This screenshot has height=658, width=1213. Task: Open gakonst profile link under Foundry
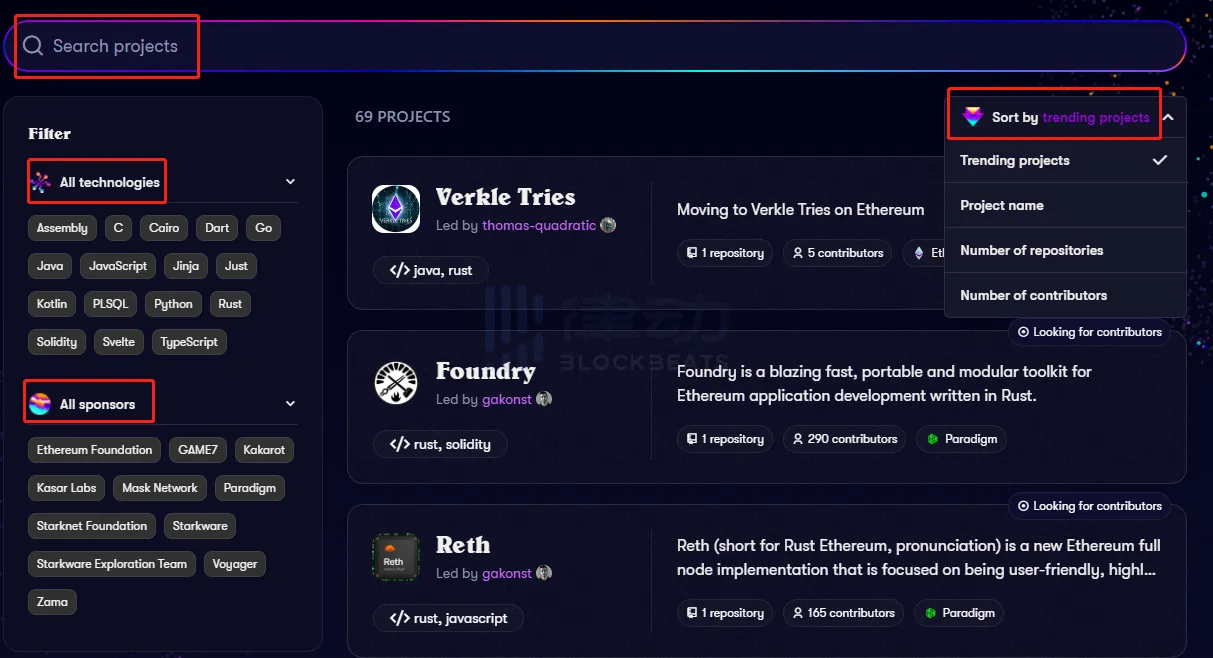tap(507, 400)
